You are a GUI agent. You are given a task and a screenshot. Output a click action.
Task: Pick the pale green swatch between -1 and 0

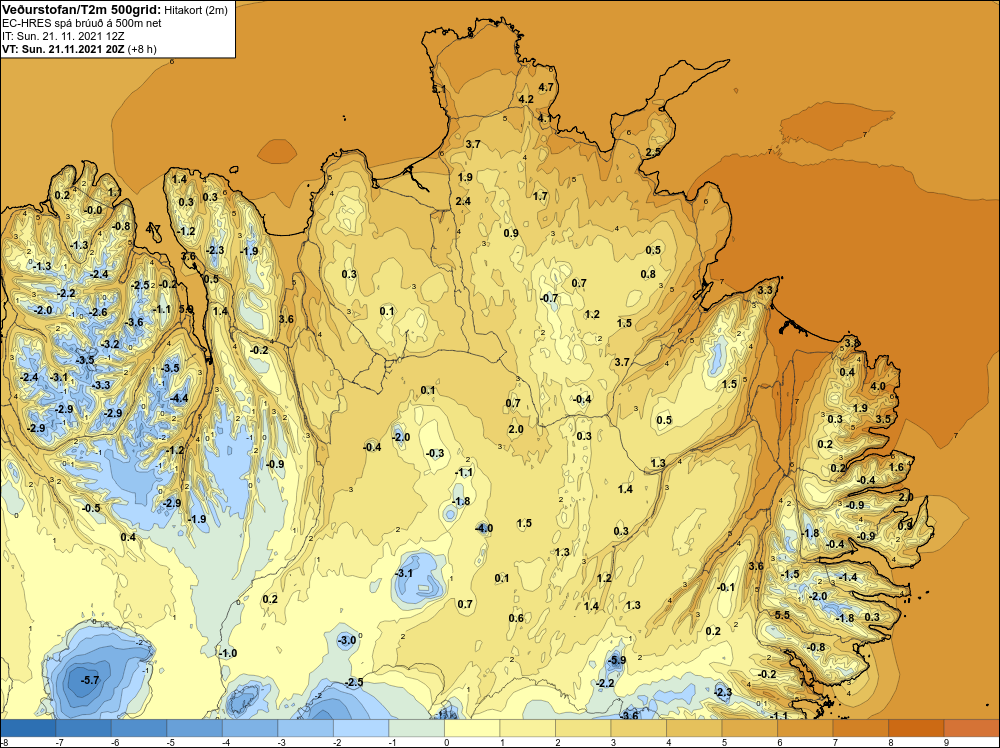click(416, 728)
